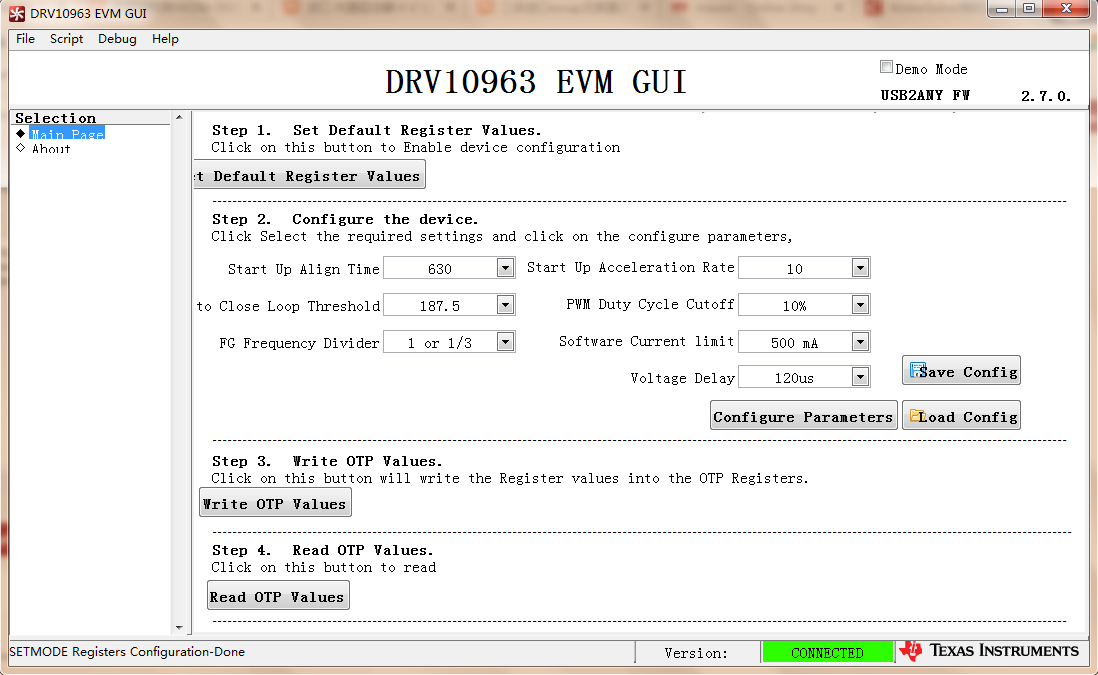Click the Texas Instruments logo

[989, 651]
